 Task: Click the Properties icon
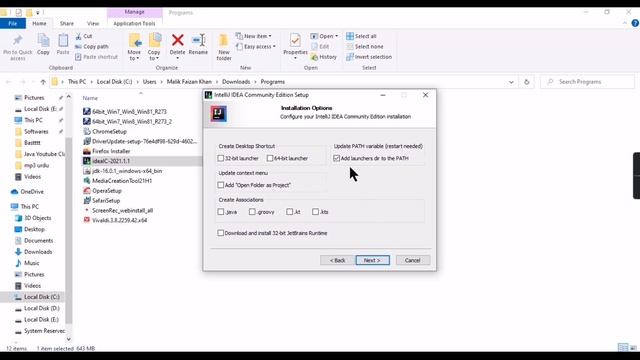[295, 40]
